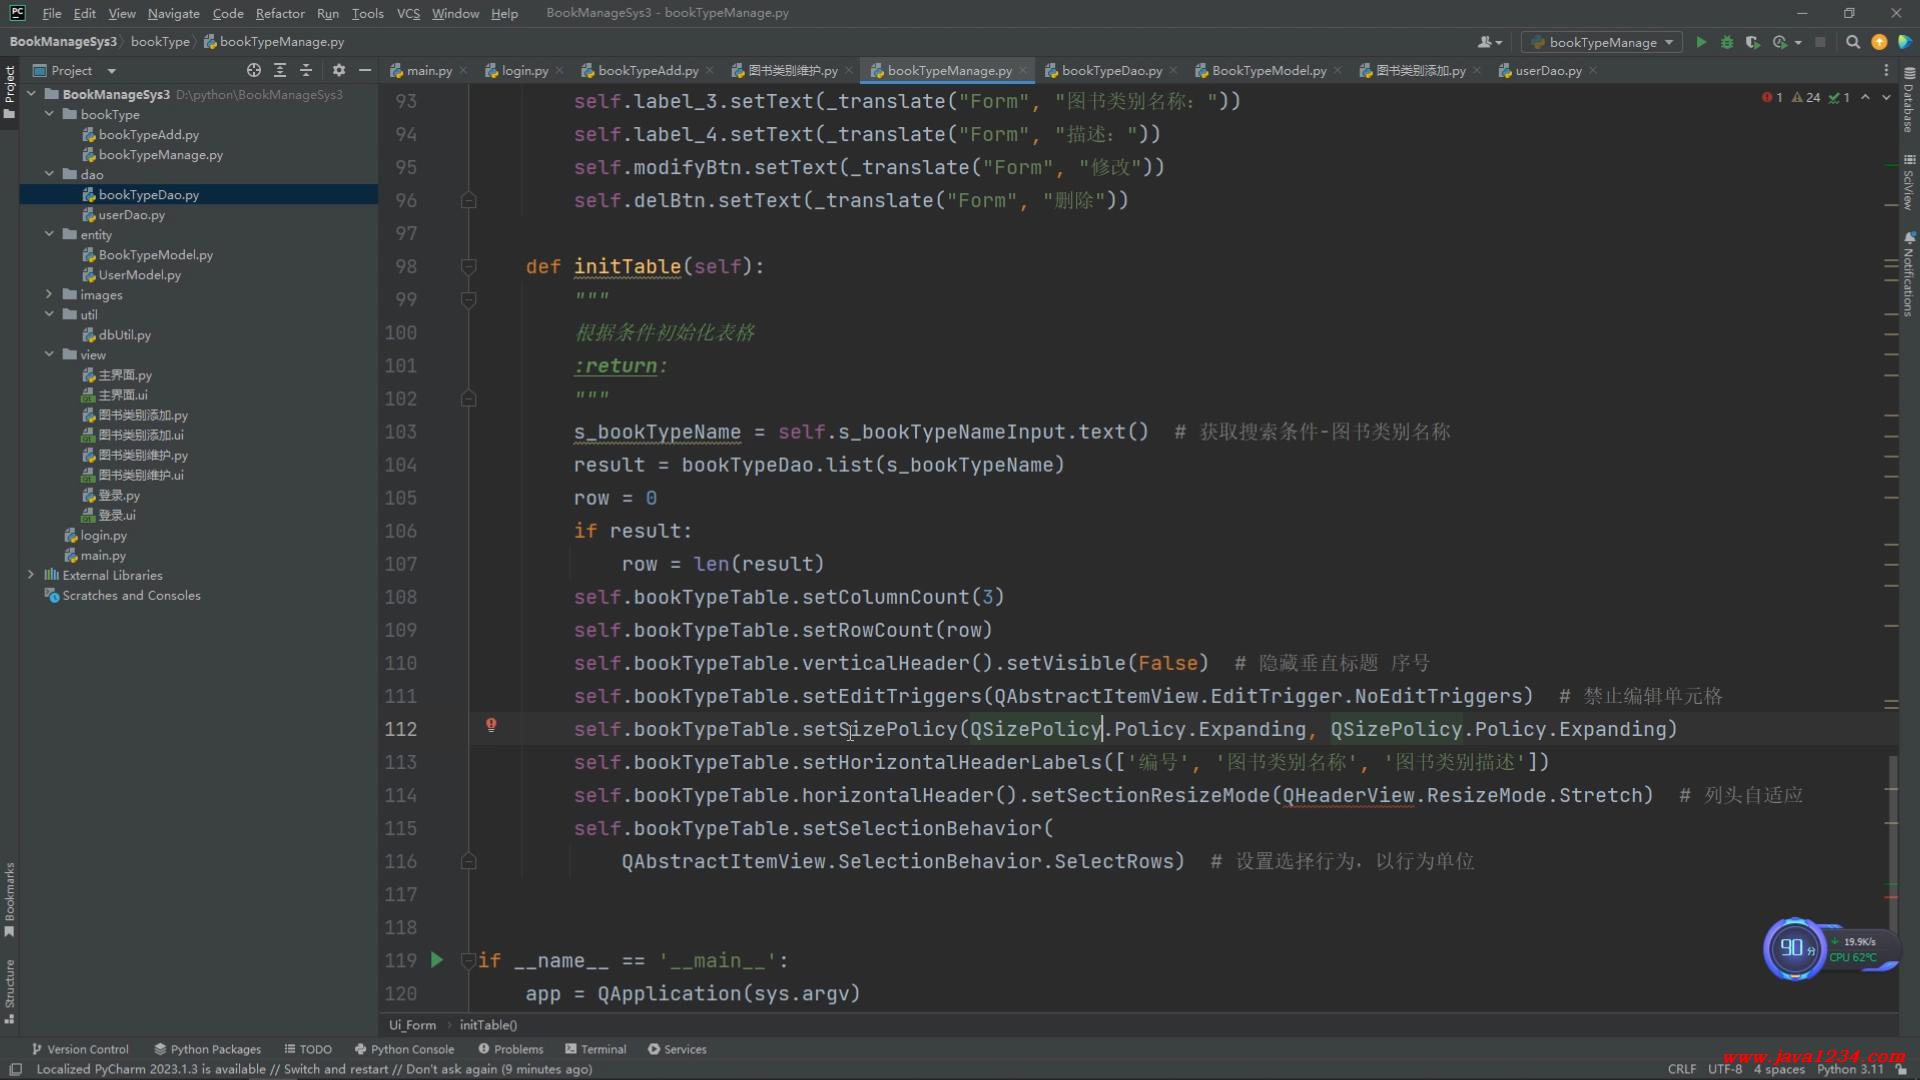Open Project panel settings gear
The height and width of the screenshot is (1080, 1920).
click(339, 70)
